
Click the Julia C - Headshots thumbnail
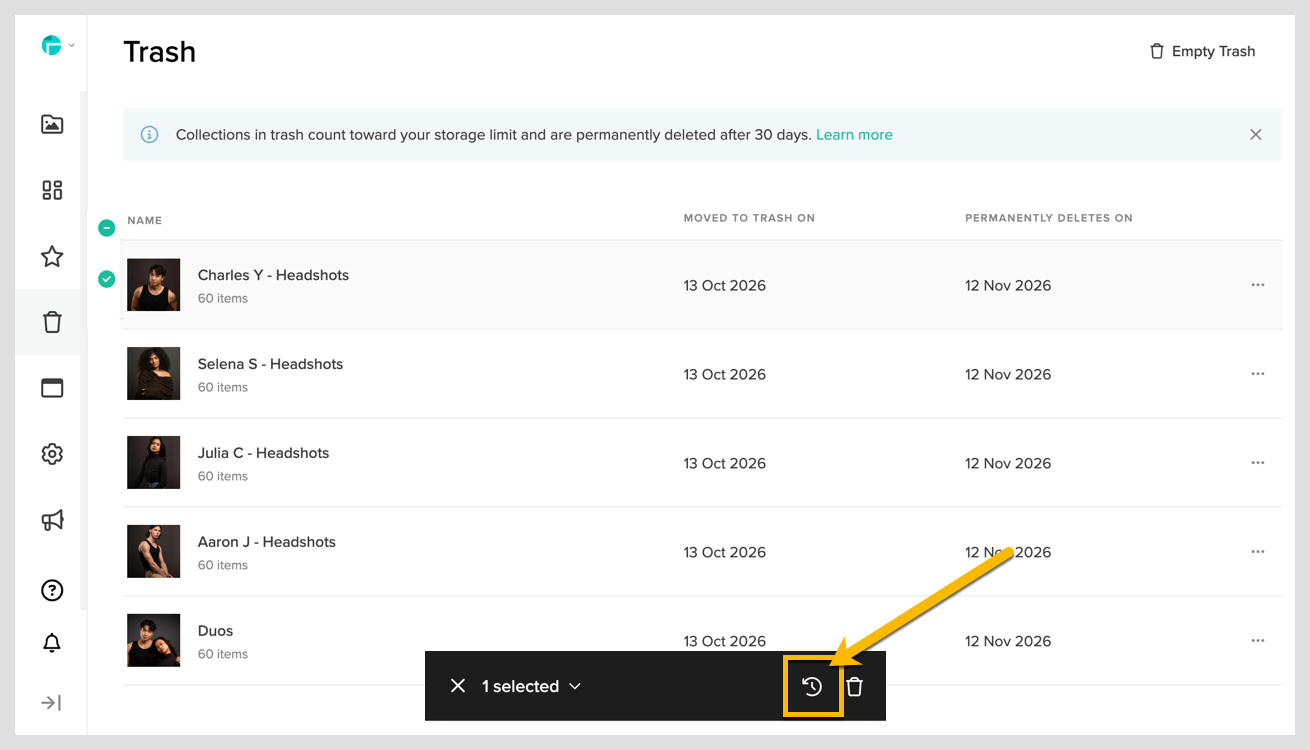tap(154, 463)
